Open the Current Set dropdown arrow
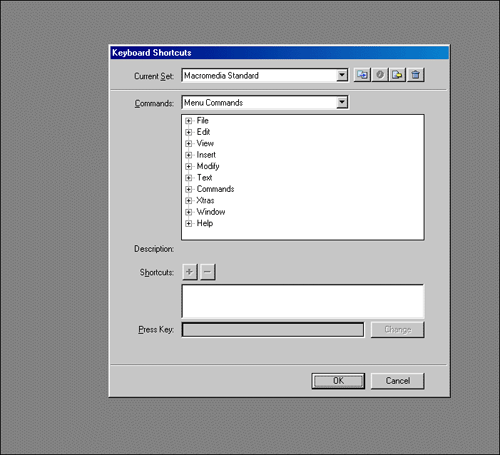This screenshot has height=455, width=500. (342, 75)
